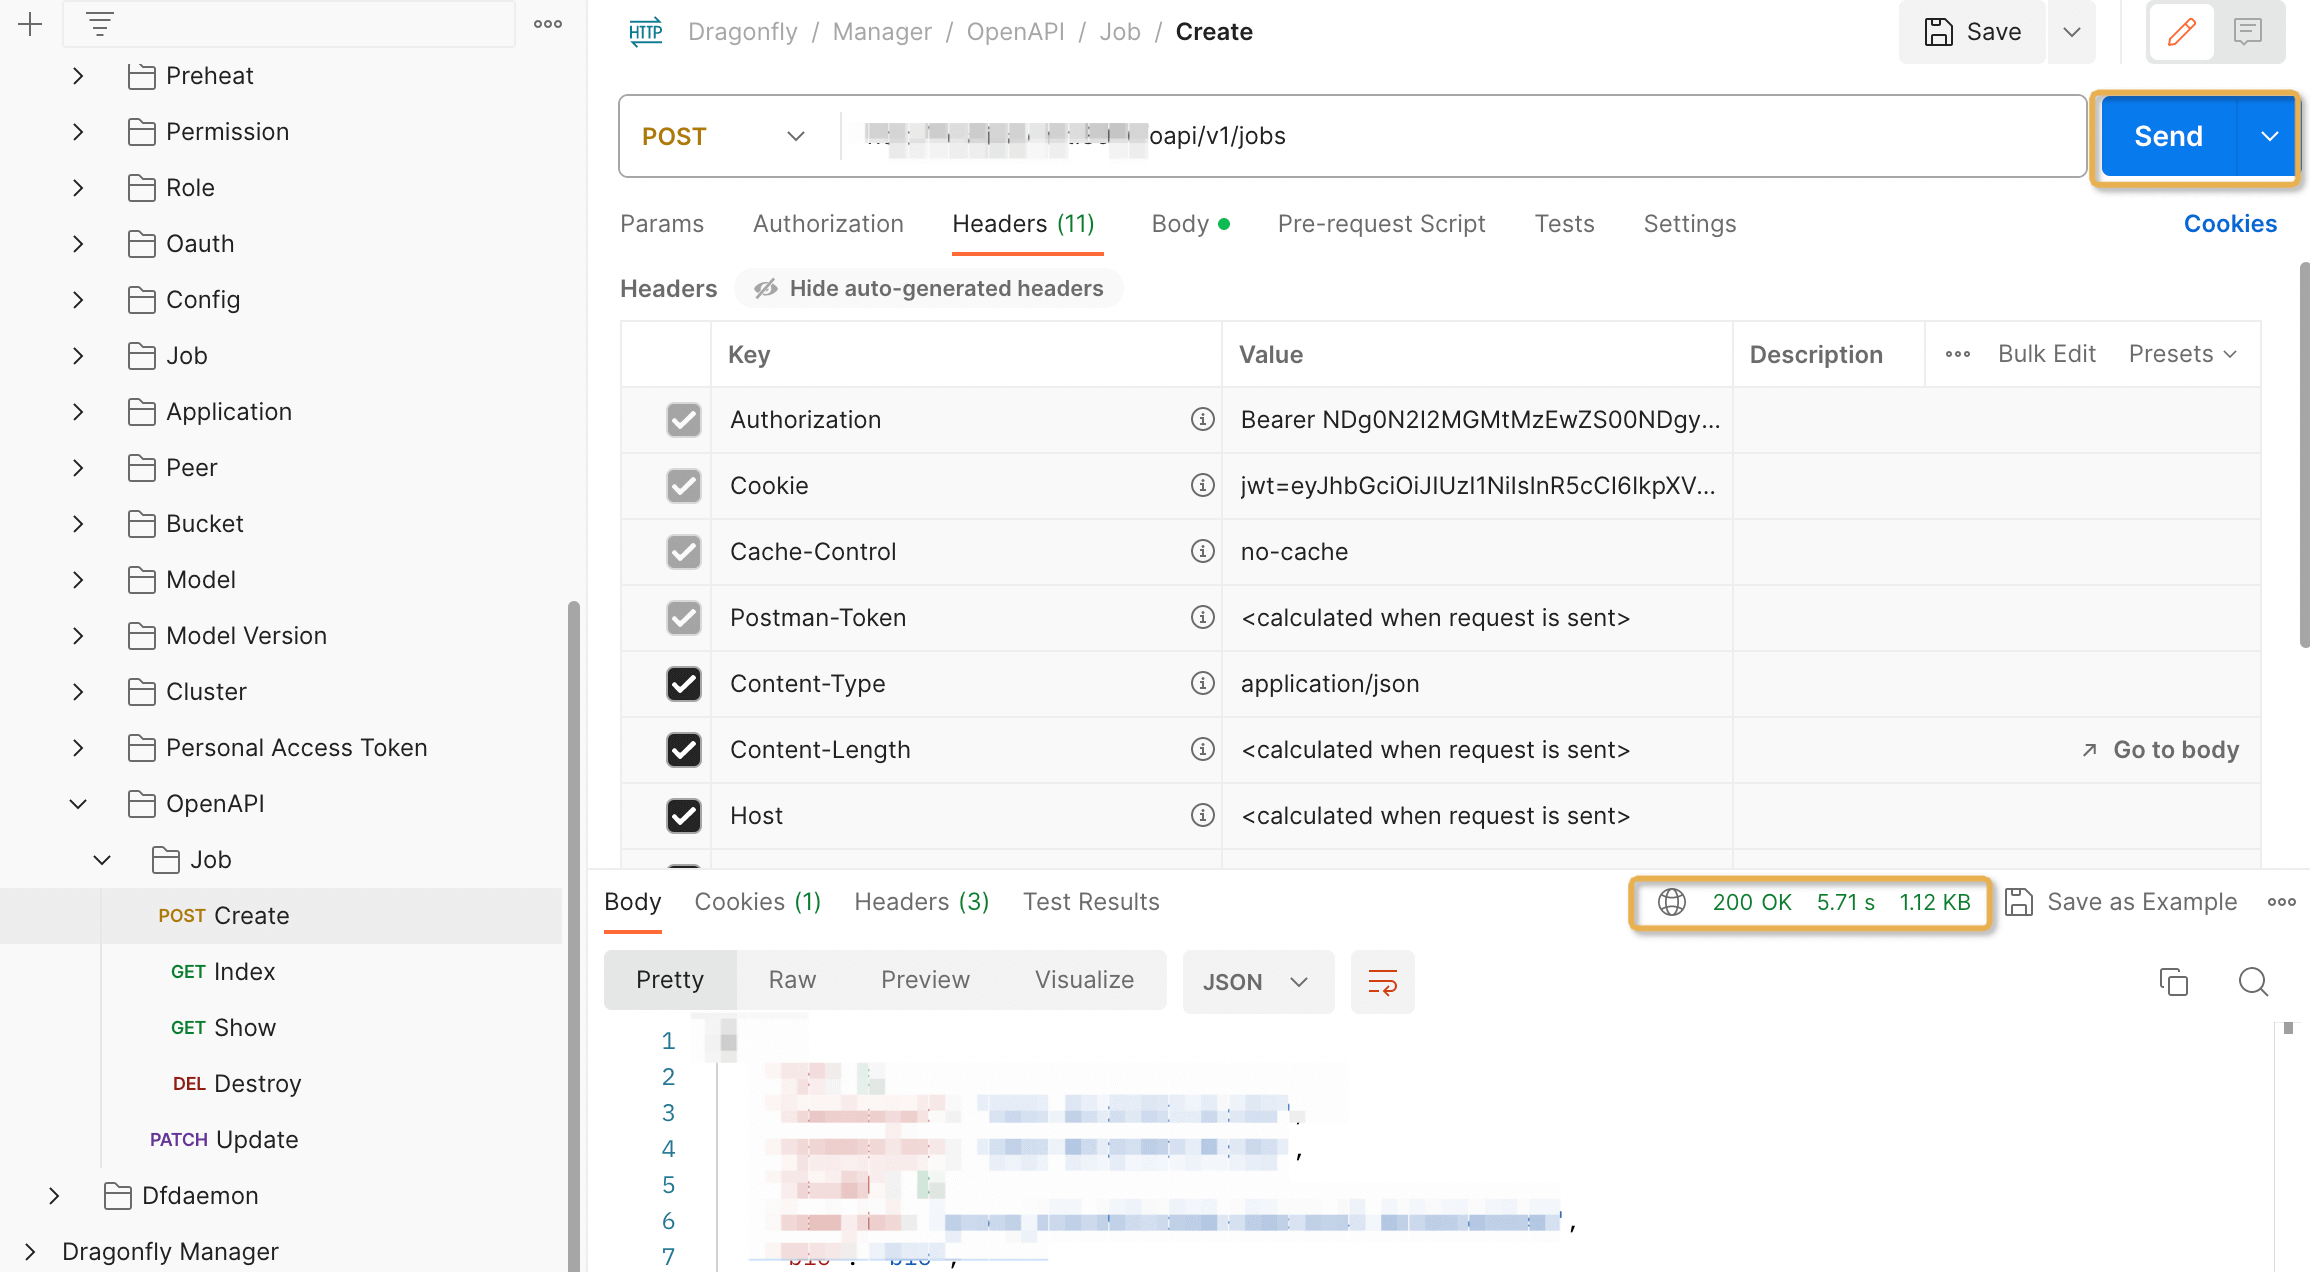Enable the Content-Type header checkbox
Screen dimensions: 2310x1272
coord(683,683)
